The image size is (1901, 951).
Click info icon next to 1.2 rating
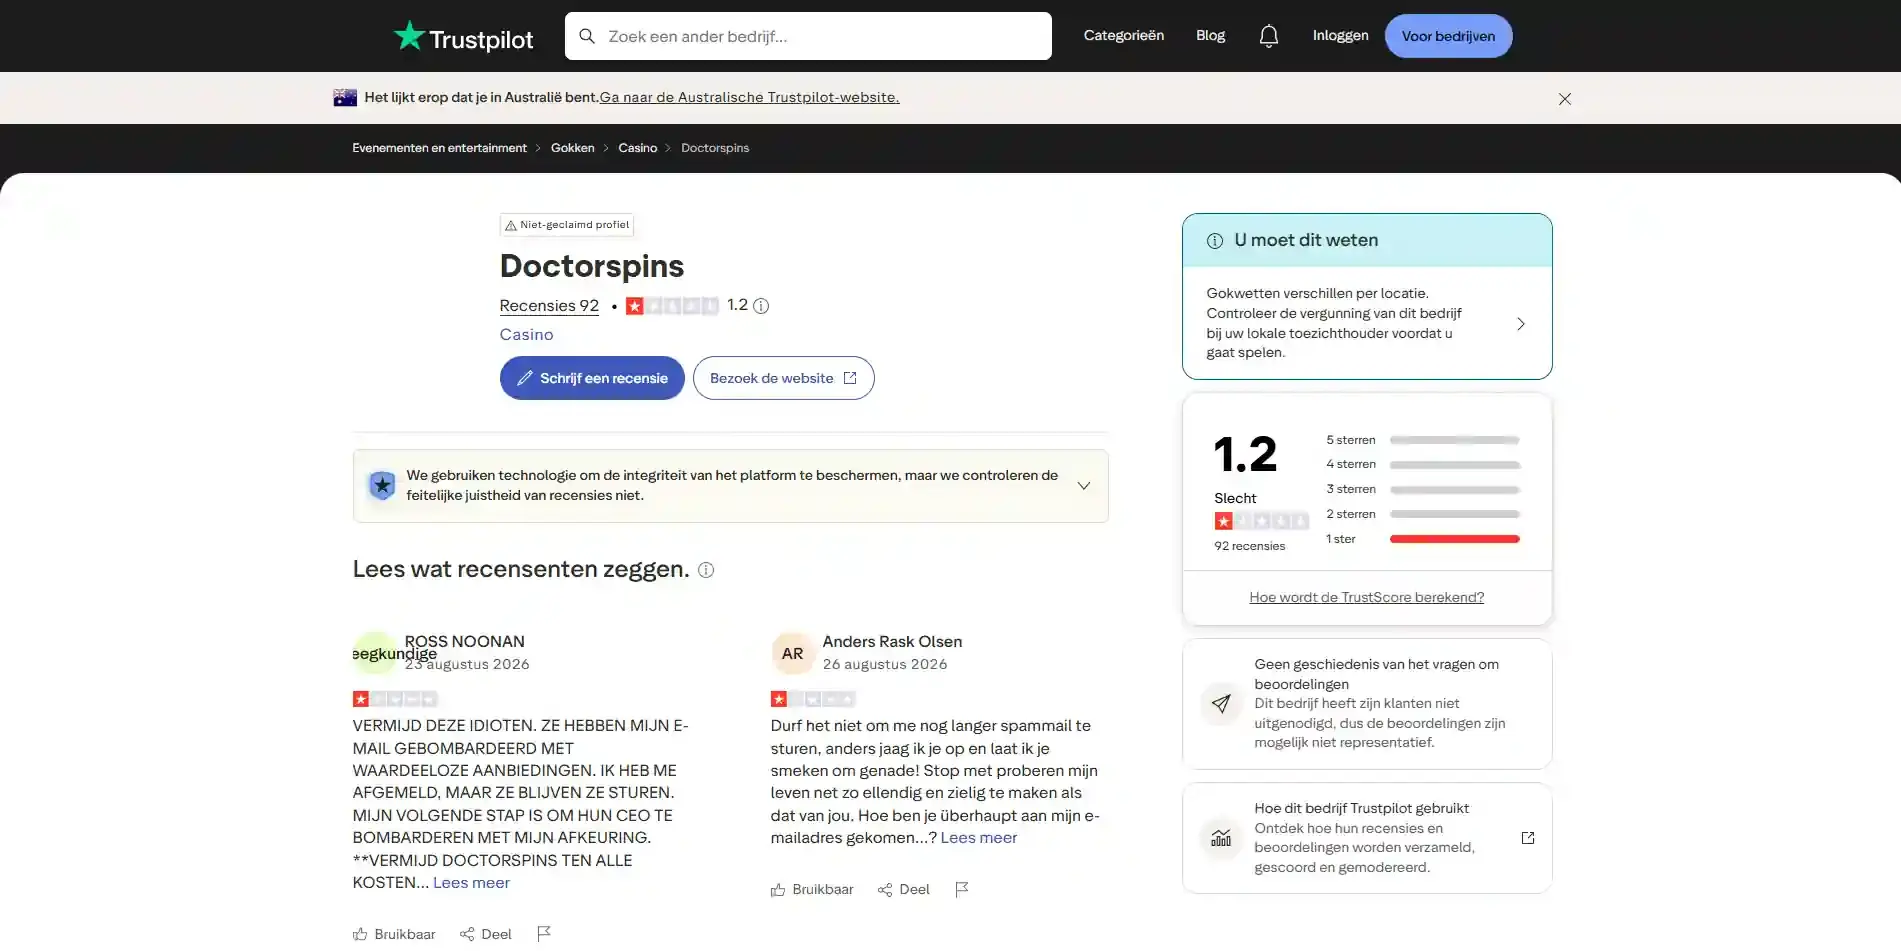click(x=761, y=306)
